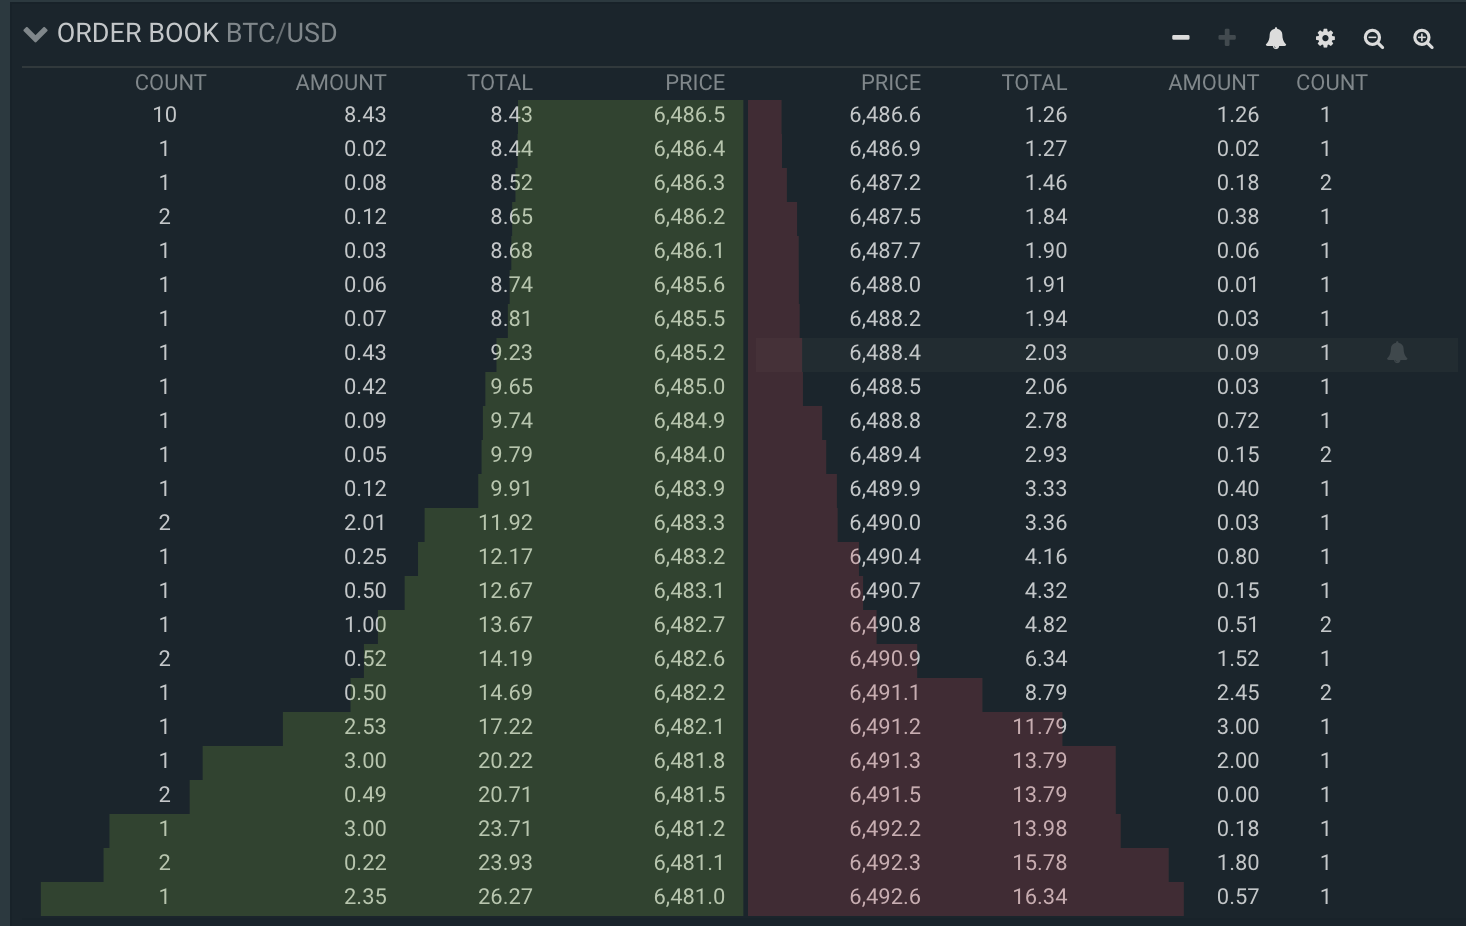Select bid price 6,485.2
Image resolution: width=1466 pixels, height=926 pixels.
point(689,353)
